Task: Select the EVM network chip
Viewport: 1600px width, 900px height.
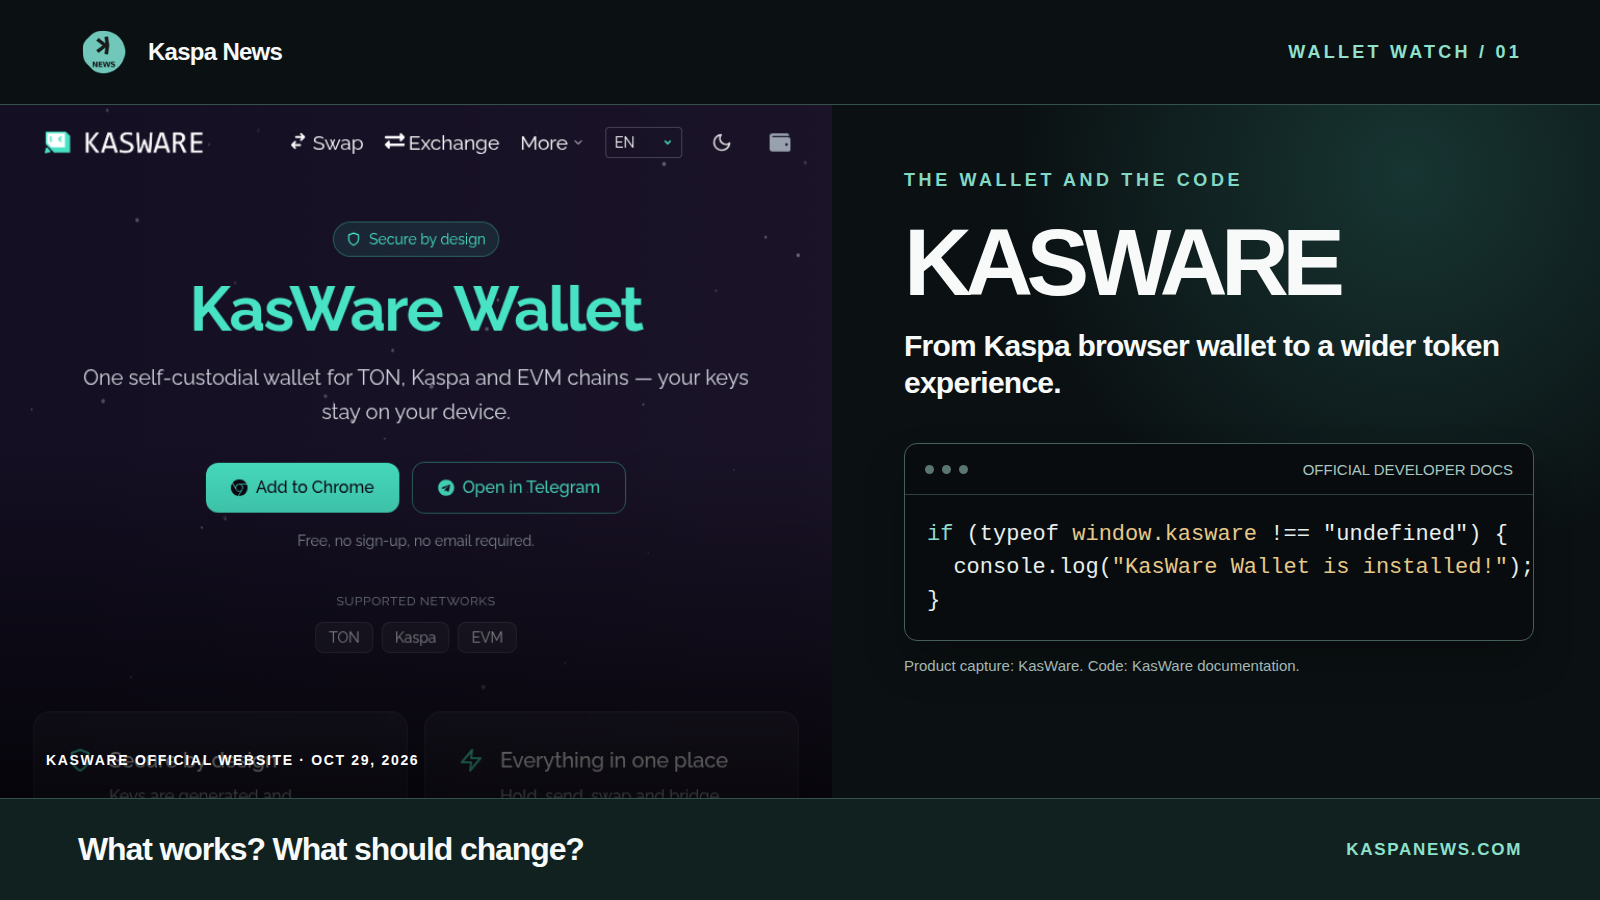Action: pyautogui.click(x=487, y=637)
